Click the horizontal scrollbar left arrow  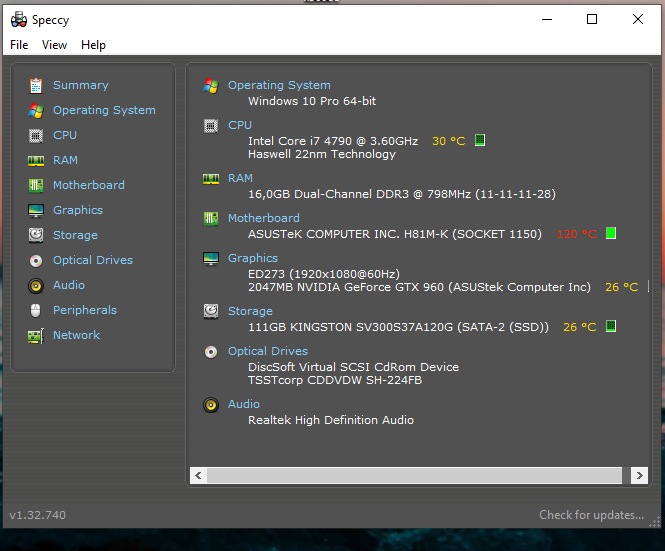[198, 475]
